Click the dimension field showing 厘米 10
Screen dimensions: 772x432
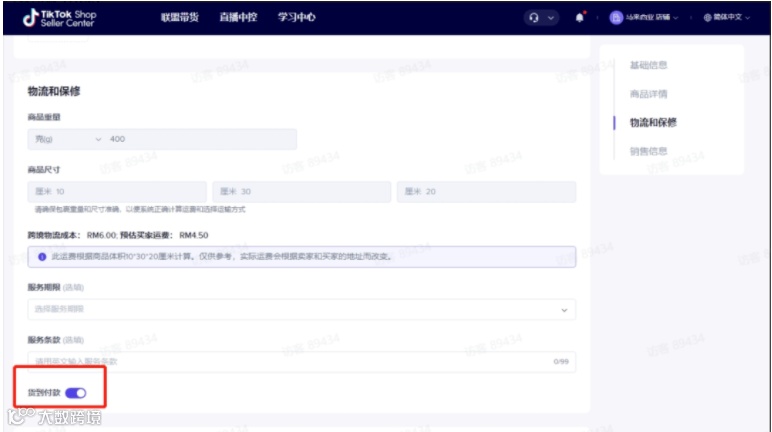coord(117,192)
